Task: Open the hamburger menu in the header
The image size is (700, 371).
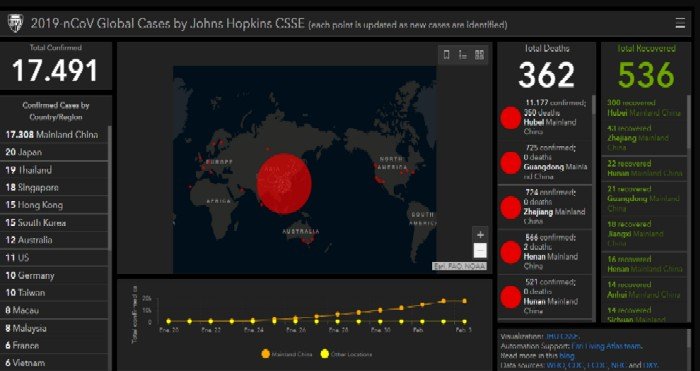Action: (x=680, y=23)
